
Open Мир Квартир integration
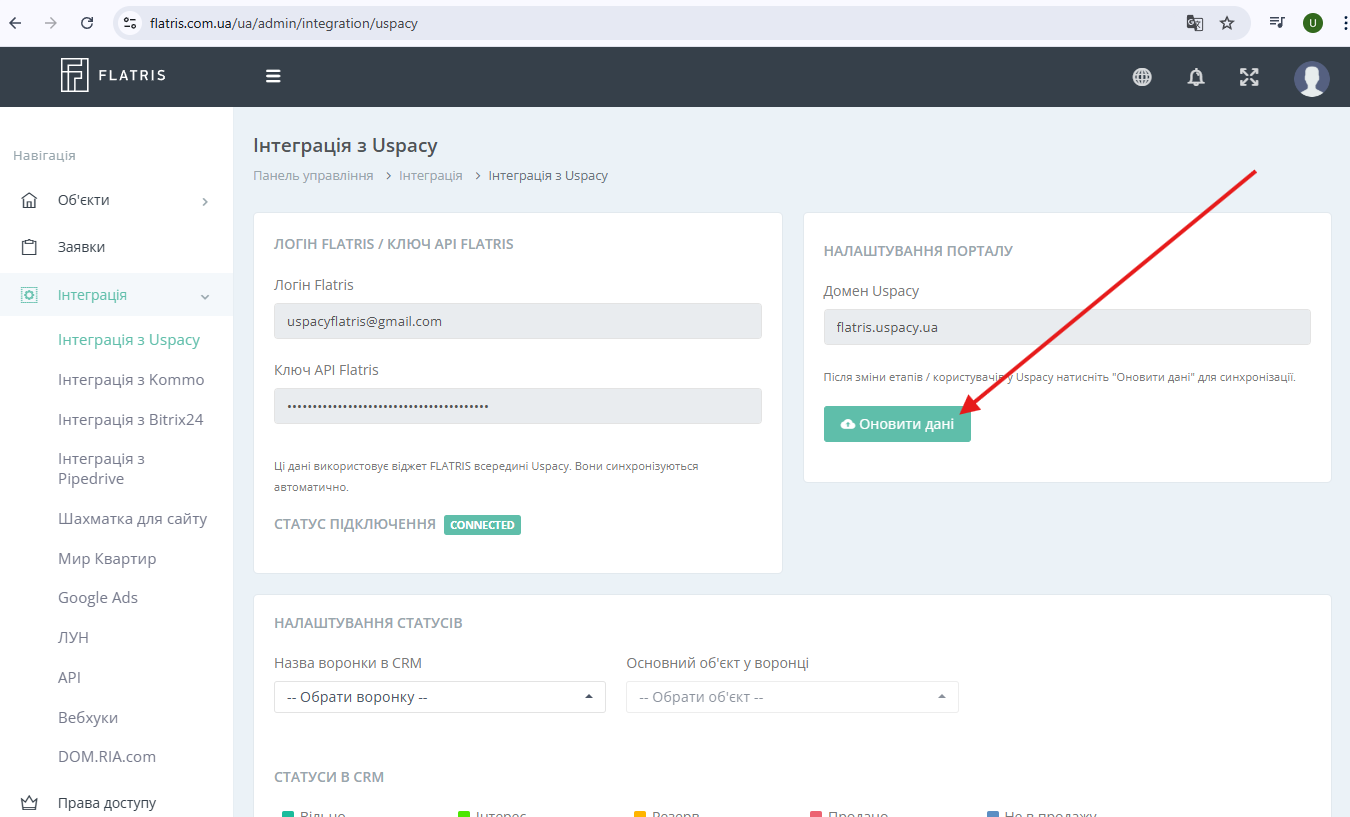click(107, 558)
